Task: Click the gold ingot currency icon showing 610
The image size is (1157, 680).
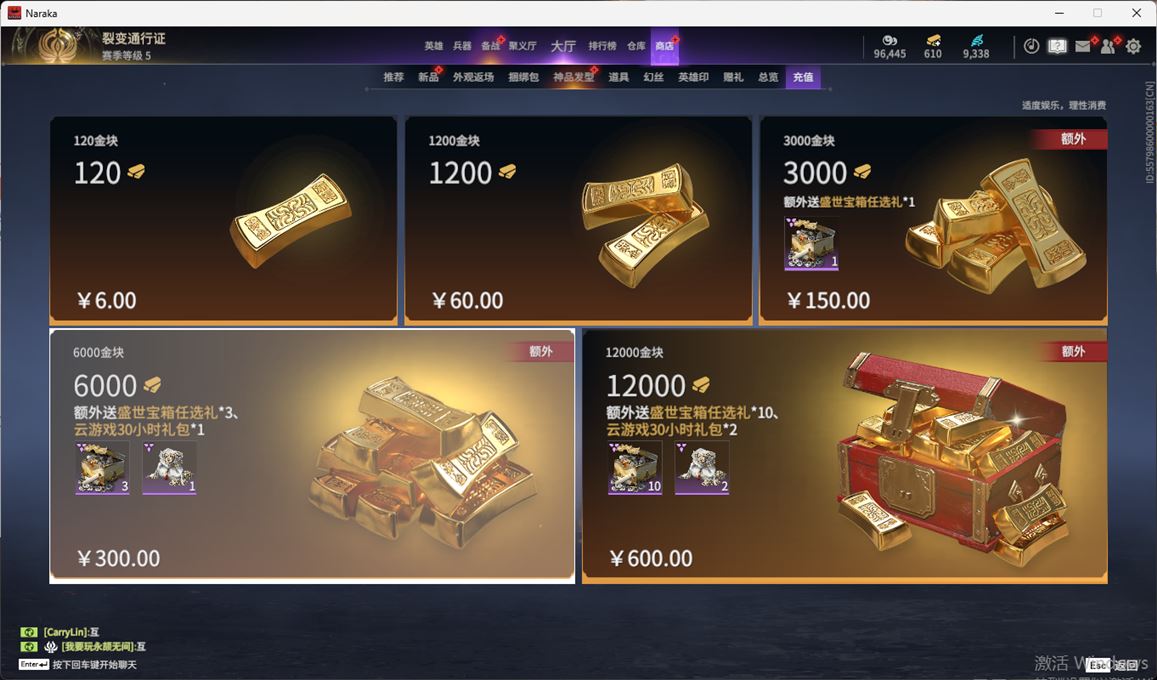Action: pos(933,40)
